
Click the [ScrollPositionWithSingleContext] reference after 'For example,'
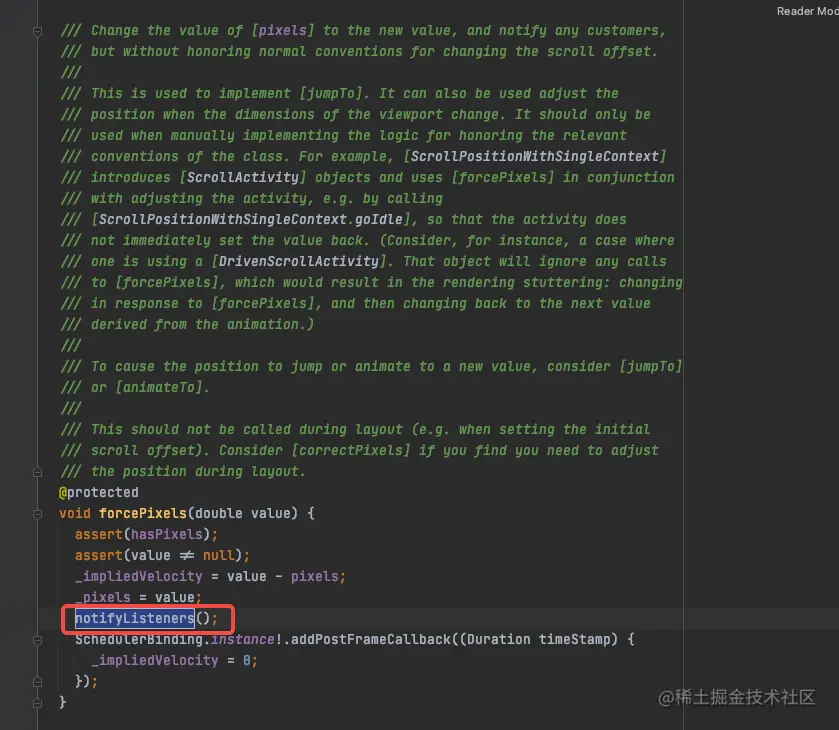(x=535, y=156)
